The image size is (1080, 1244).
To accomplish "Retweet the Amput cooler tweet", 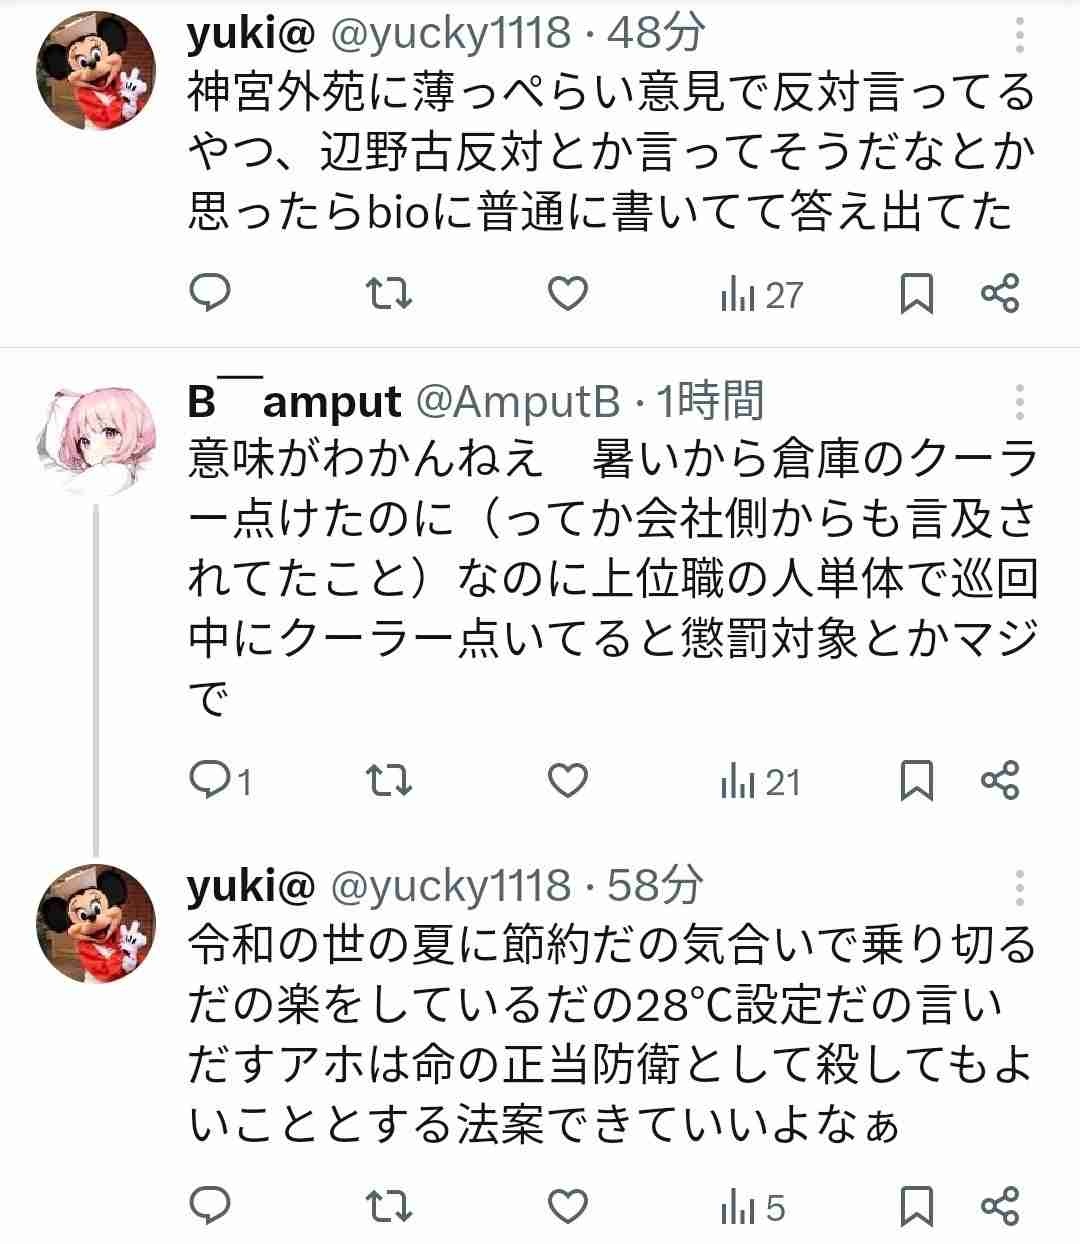I will point(388,780).
